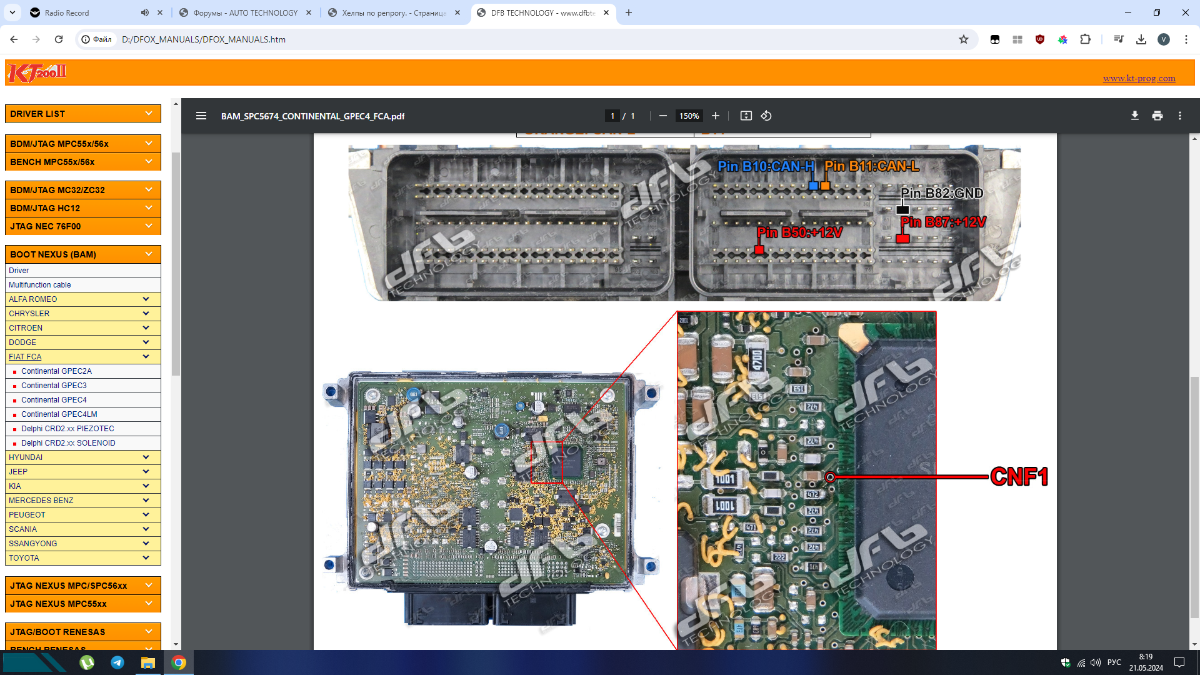Open the Continental GPEC4LM manual
The height and width of the screenshot is (675, 1200).
(x=59, y=414)
